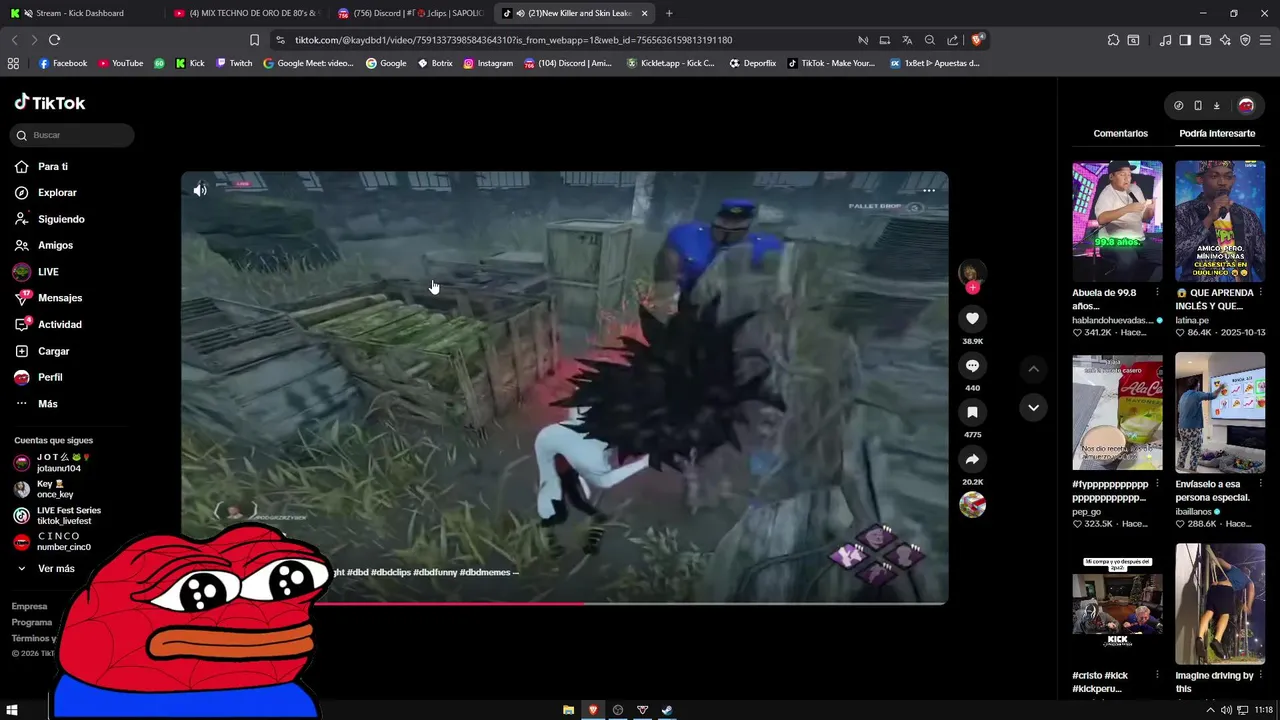This screenshot has height=720, width=1280.
Task: Open the Abuela de 99.8 años video thumbnail
Action: 1117,221
